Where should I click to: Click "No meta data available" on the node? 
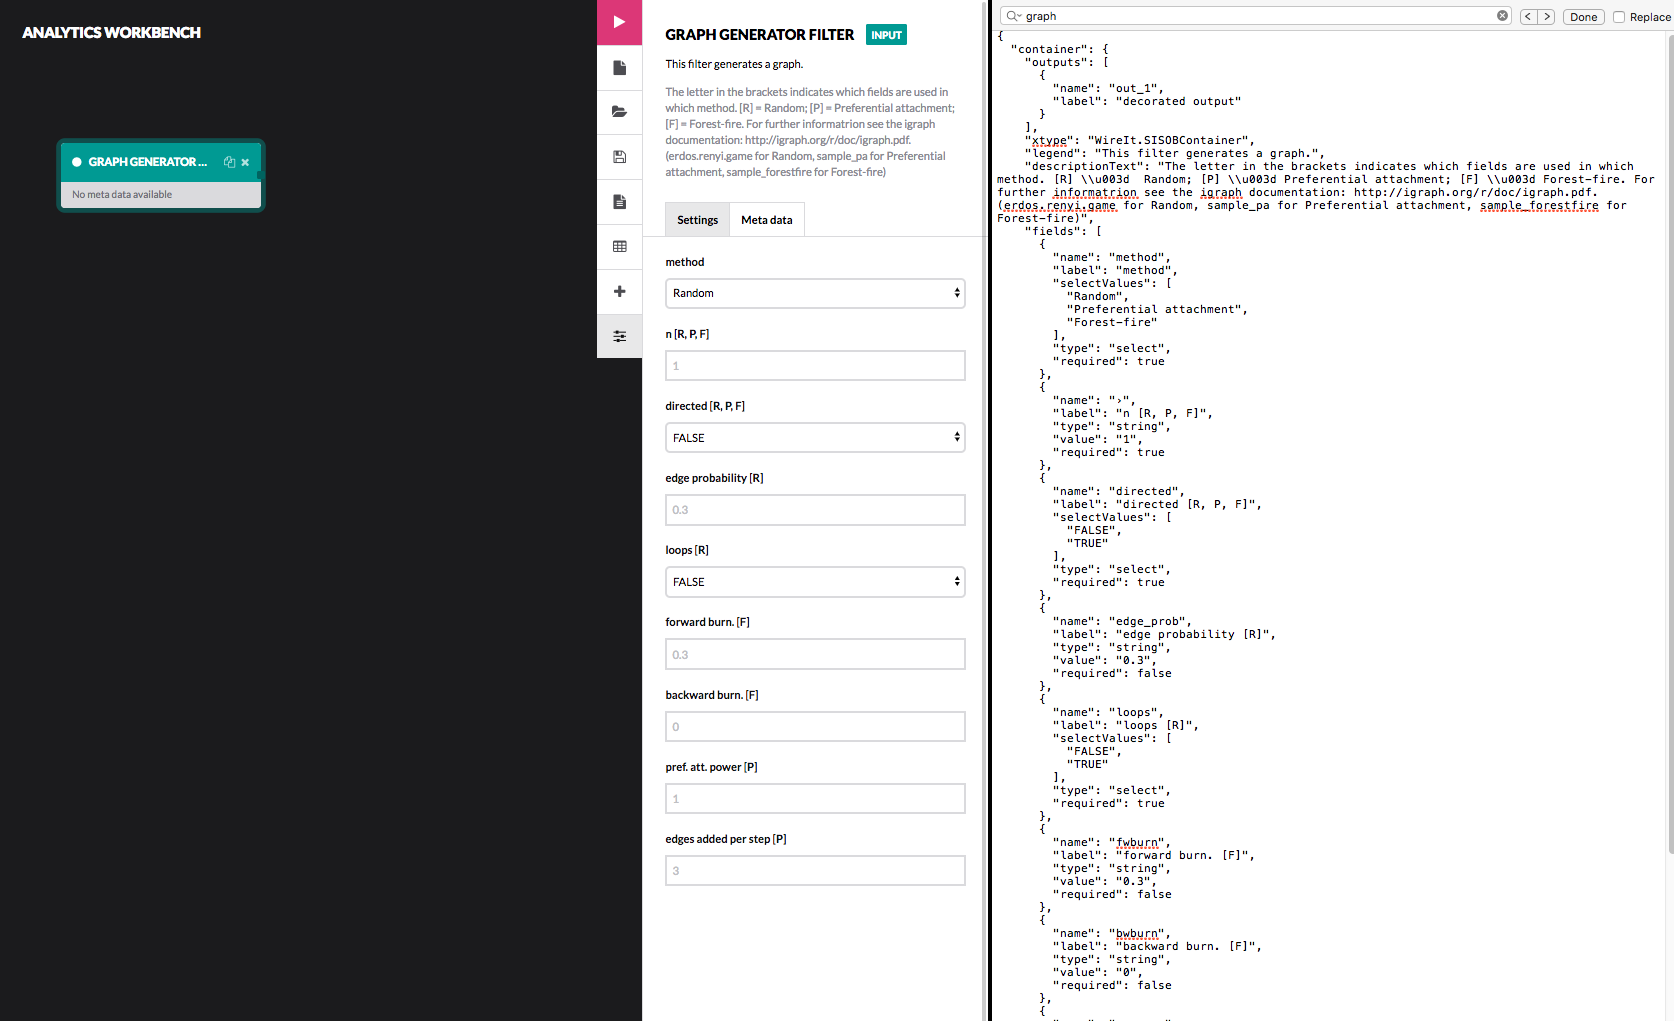(122, 195)
